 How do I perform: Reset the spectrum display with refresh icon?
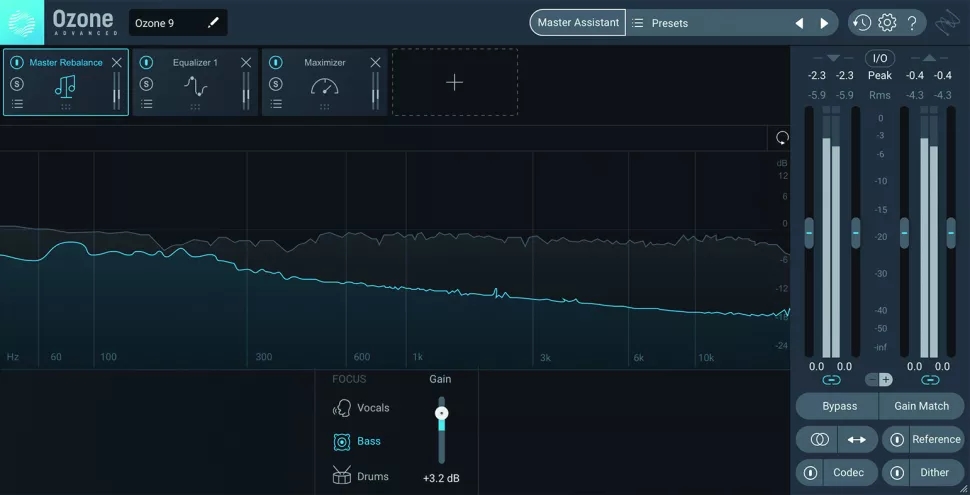pos(782,138)
